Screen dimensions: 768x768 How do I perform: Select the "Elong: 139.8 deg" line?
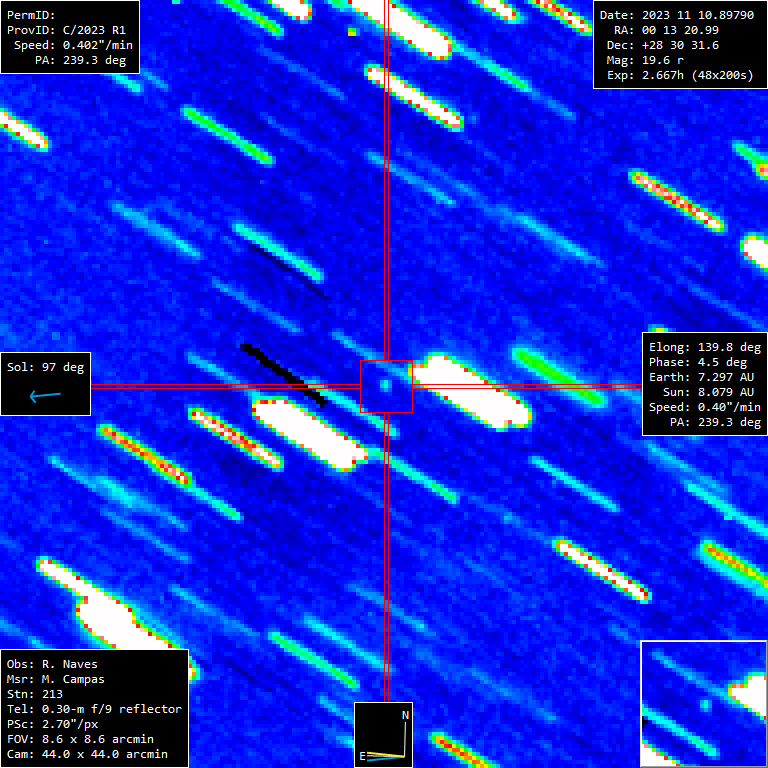705,347
